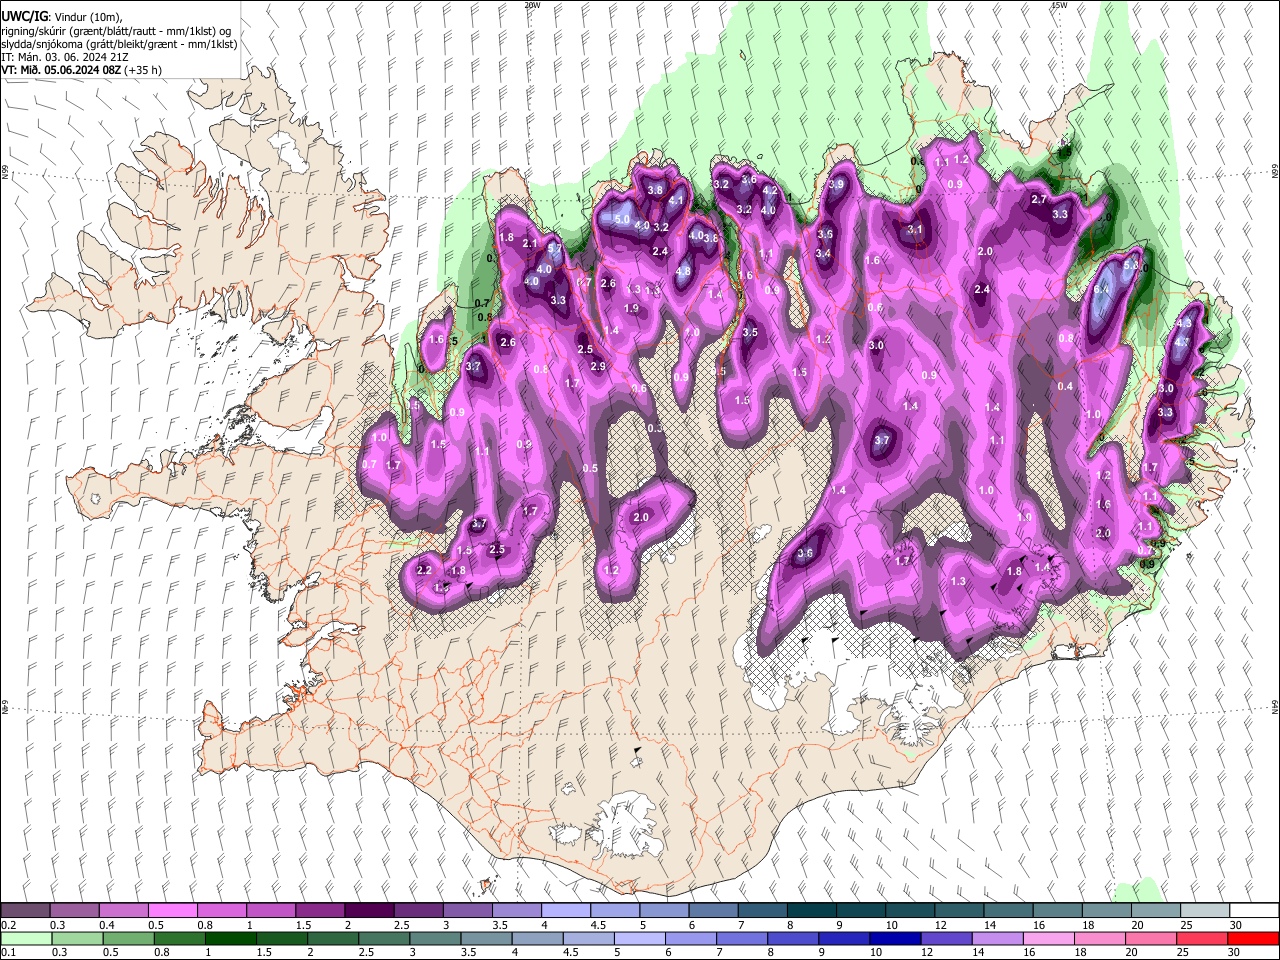Select the gray-green 3 swatch, bottom legend bar

(436, 938)
